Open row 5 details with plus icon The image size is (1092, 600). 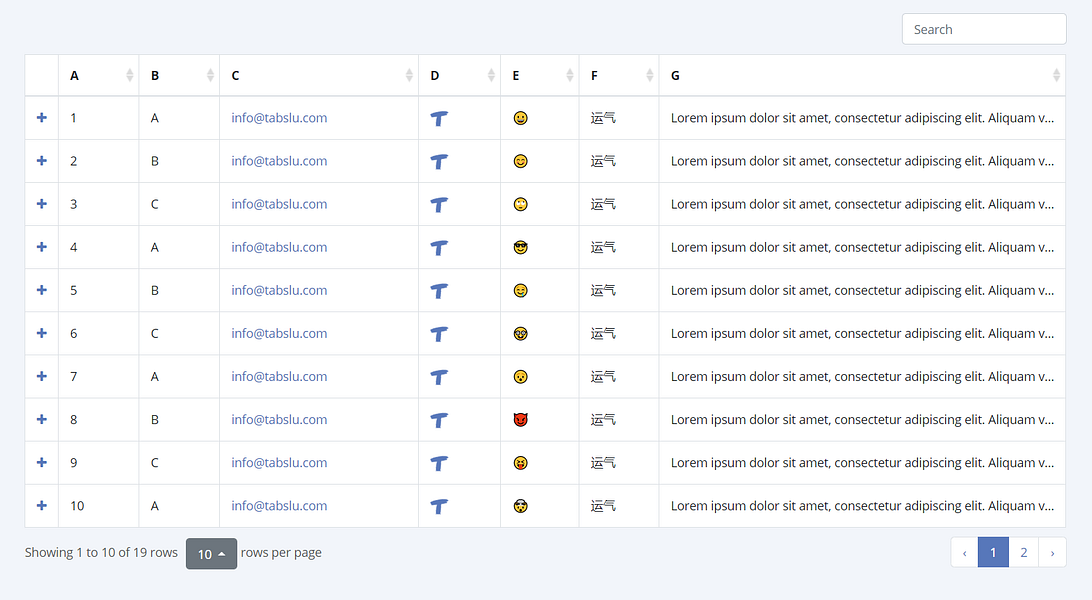[x=42, y=290]
